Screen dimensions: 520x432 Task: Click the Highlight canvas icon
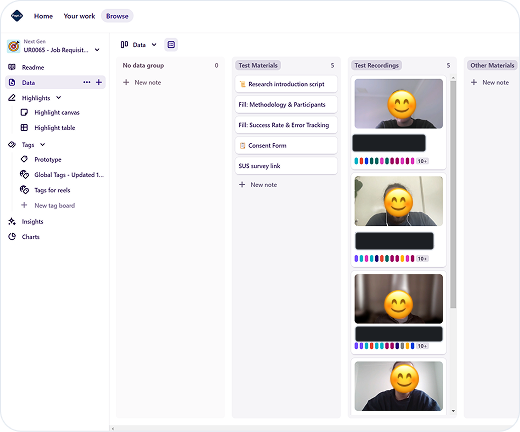[24, 112]
